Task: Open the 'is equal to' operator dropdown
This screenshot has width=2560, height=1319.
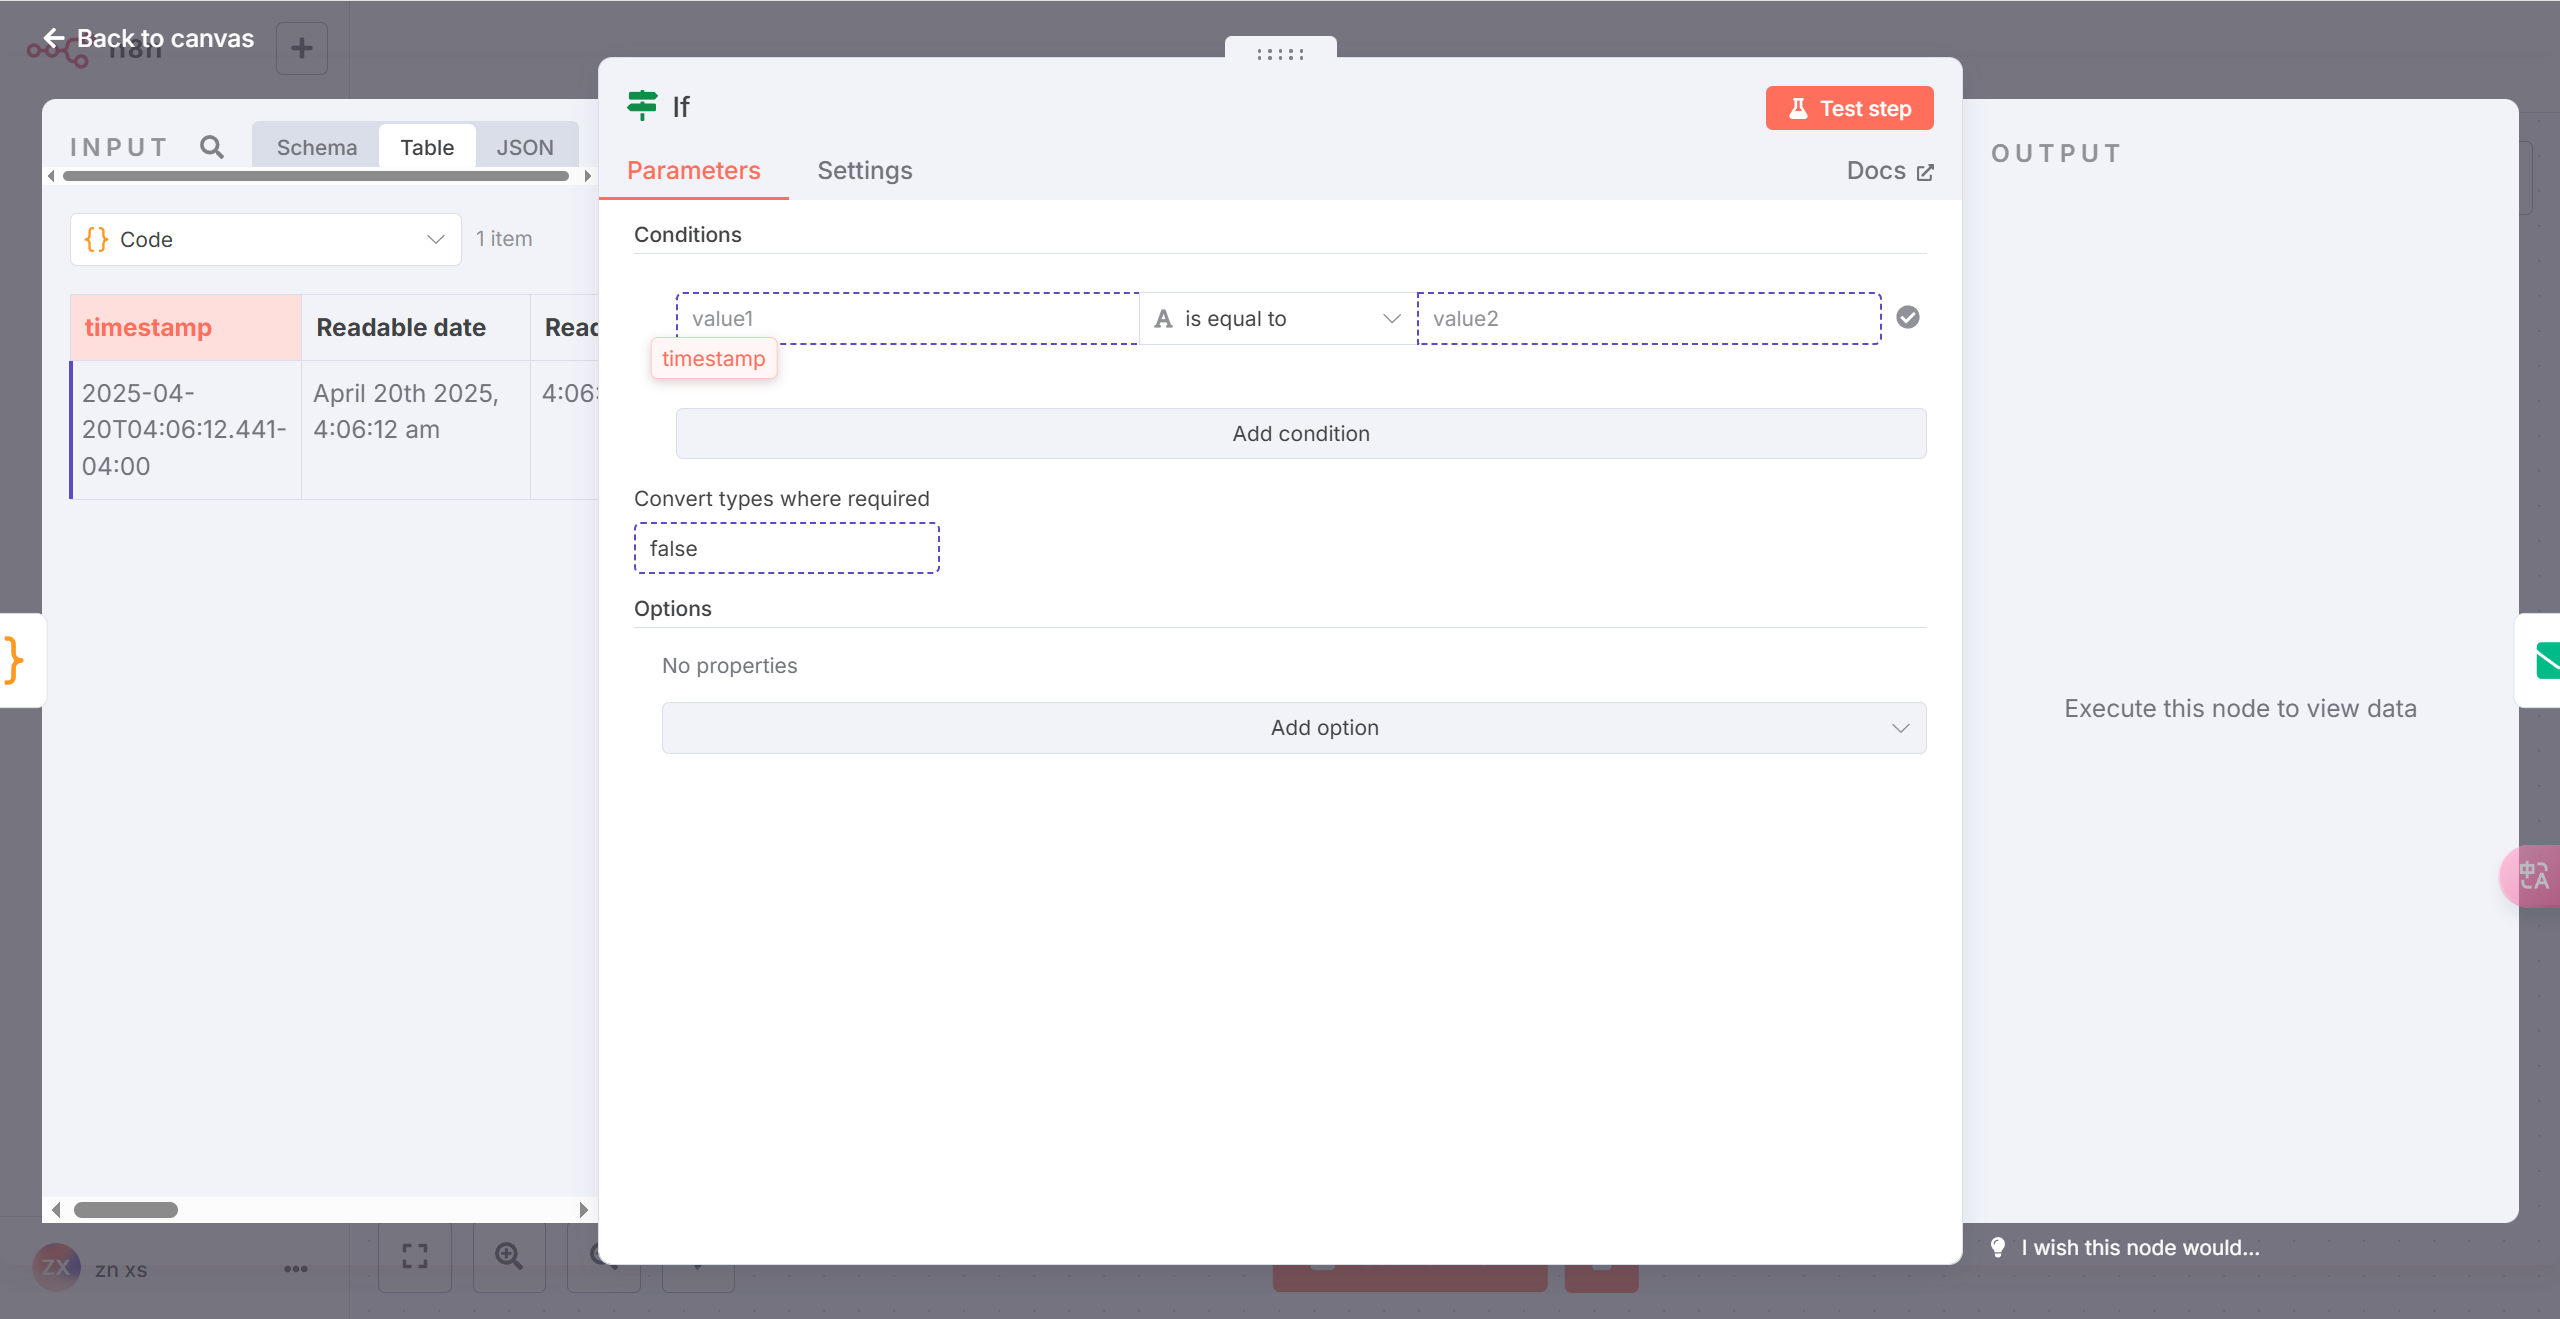Action: (1277, 318)
